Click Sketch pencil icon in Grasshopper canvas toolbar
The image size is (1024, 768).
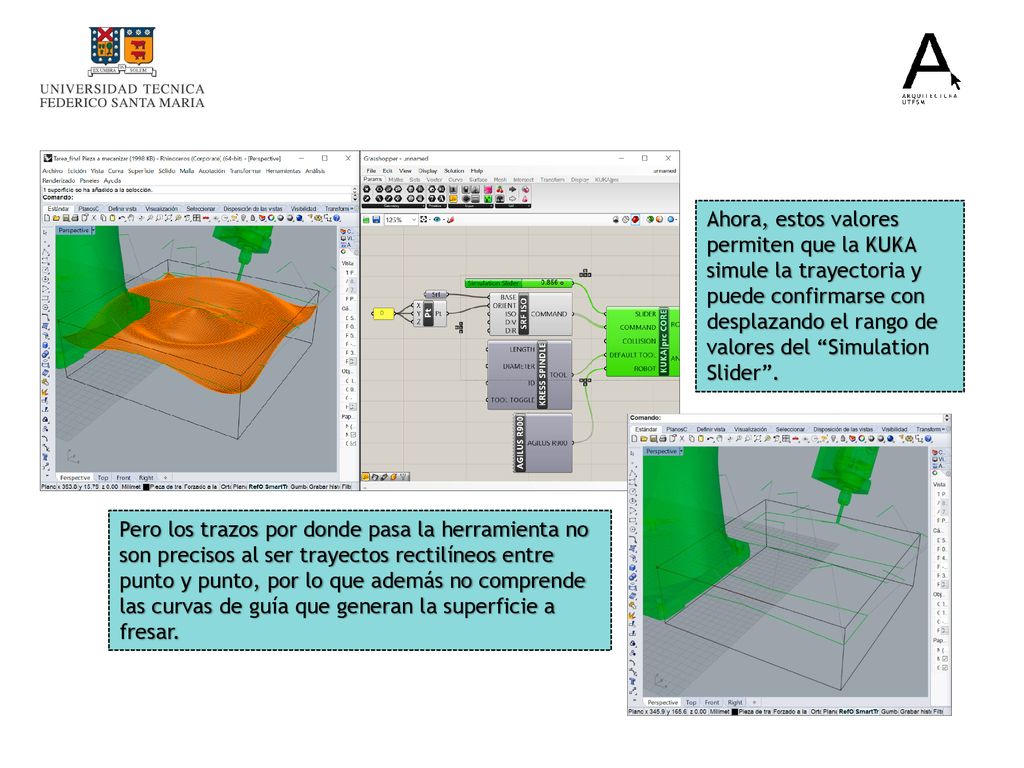tap(451, 219)
